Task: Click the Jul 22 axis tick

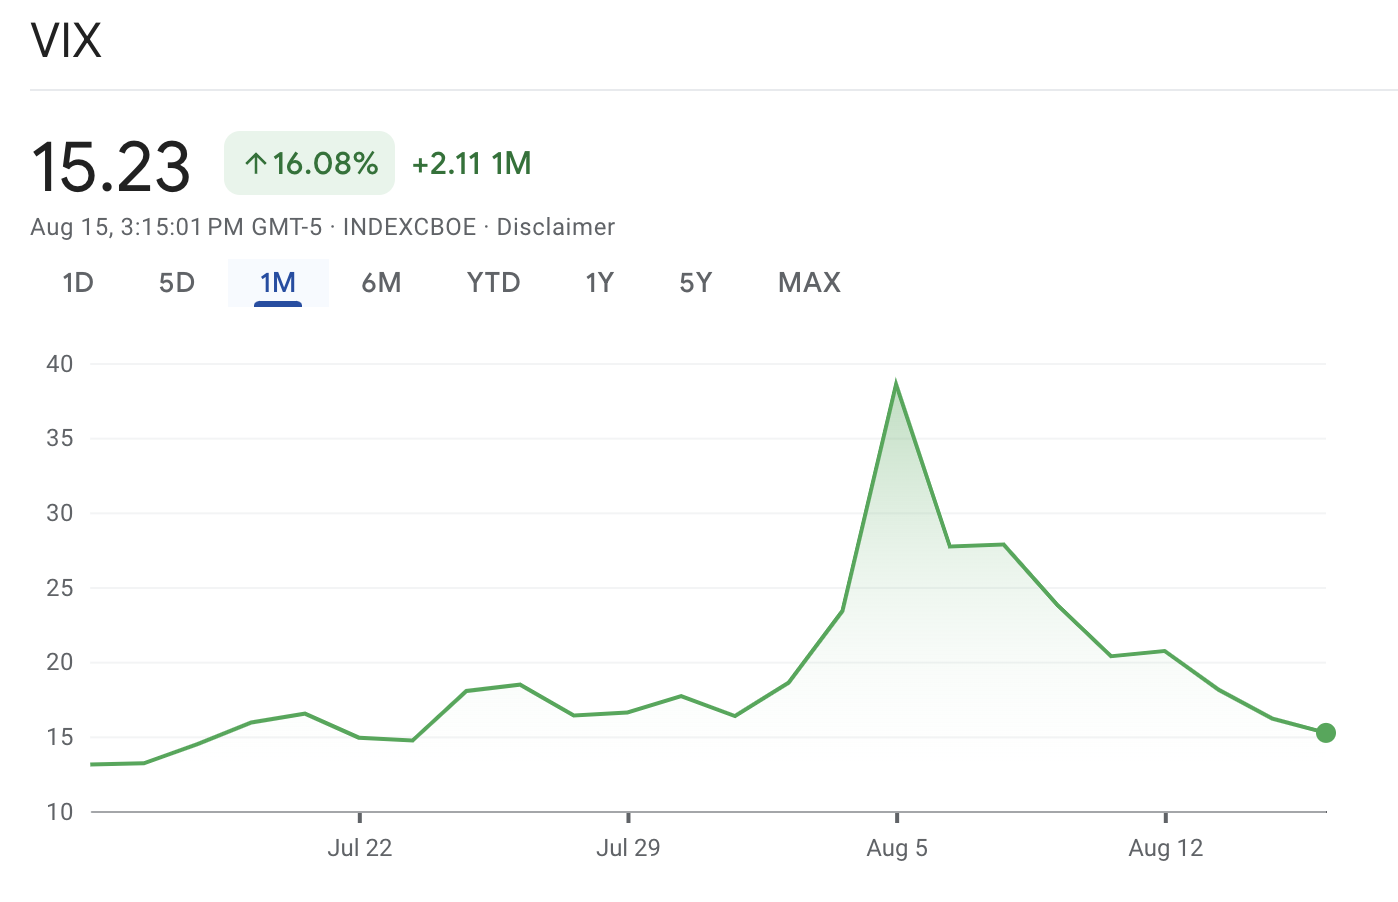Action: (x=360, y=817)
